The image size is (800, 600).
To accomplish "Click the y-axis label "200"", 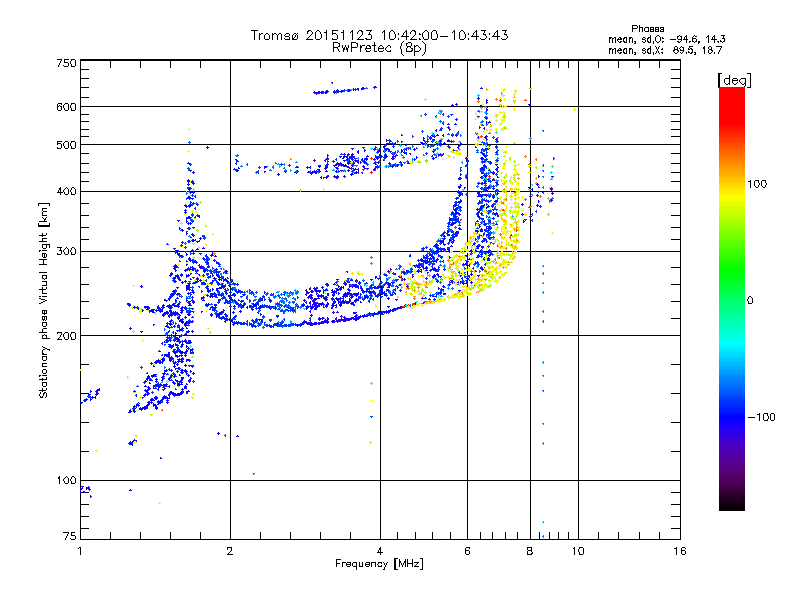I will click(x=66, y=336).
